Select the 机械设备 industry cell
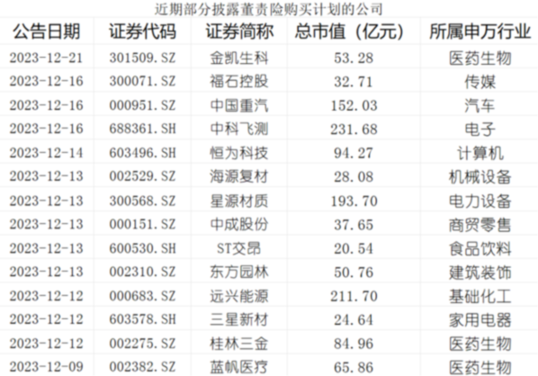Viewport: 538px width, 376px height. (479, 176)
